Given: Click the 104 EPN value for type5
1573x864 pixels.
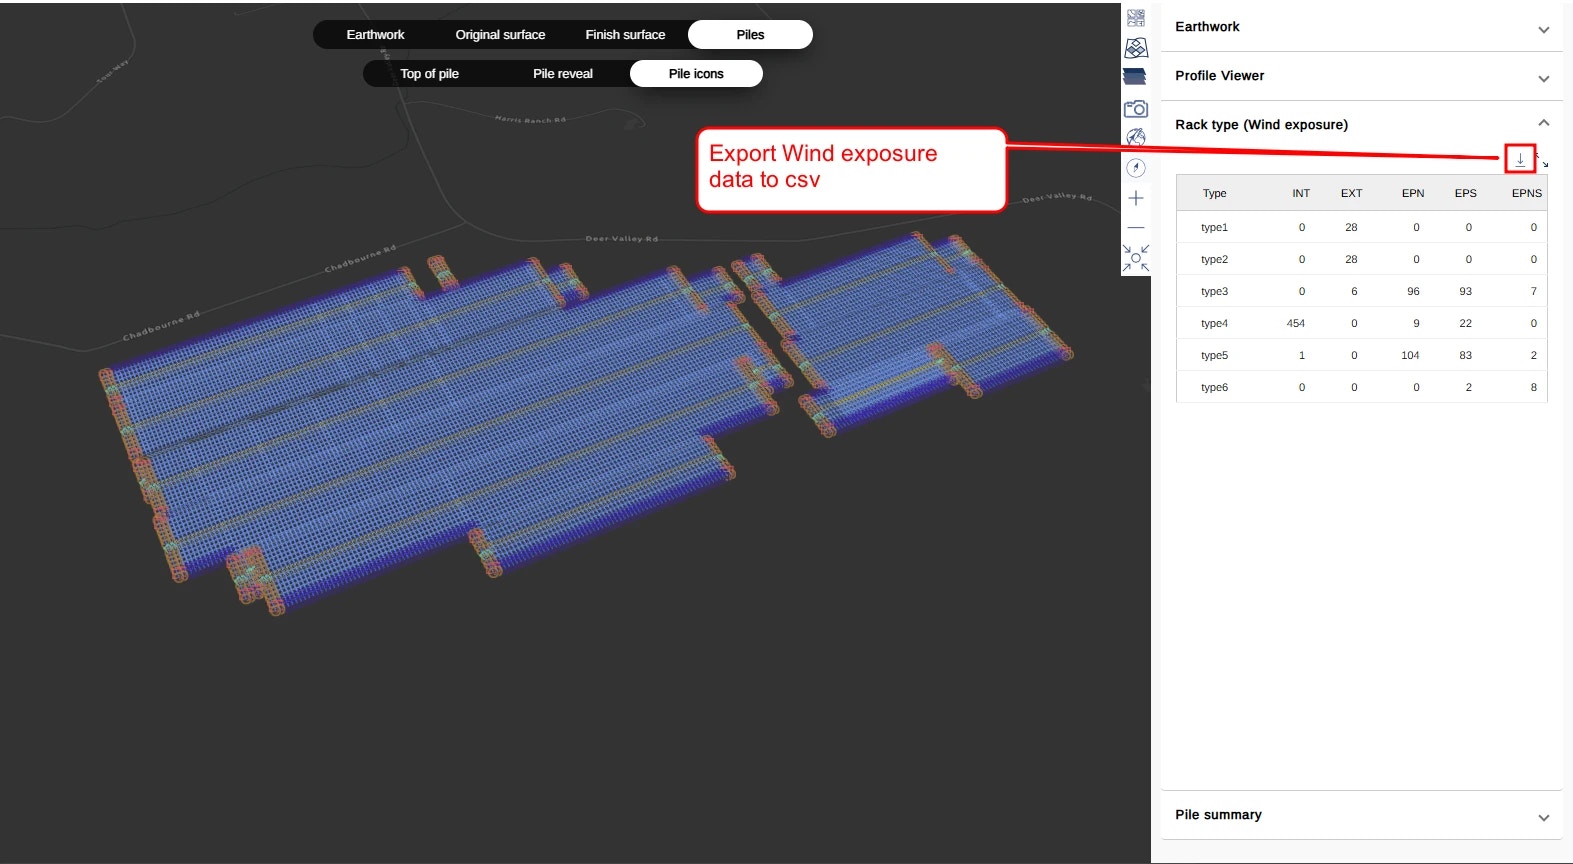Looking at the screenshot, I should click(x=1410, y=355).
